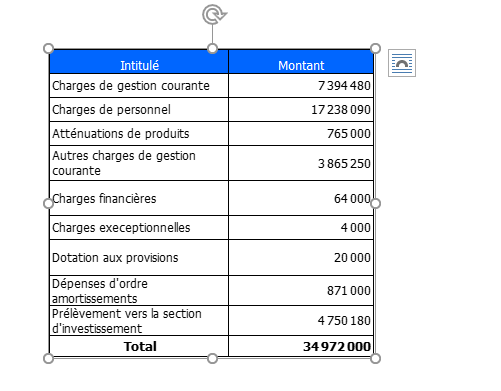The width and height of the screenshot is (501, 391).
Task: Click the left middle resize handle
Action: pos(49,203)
